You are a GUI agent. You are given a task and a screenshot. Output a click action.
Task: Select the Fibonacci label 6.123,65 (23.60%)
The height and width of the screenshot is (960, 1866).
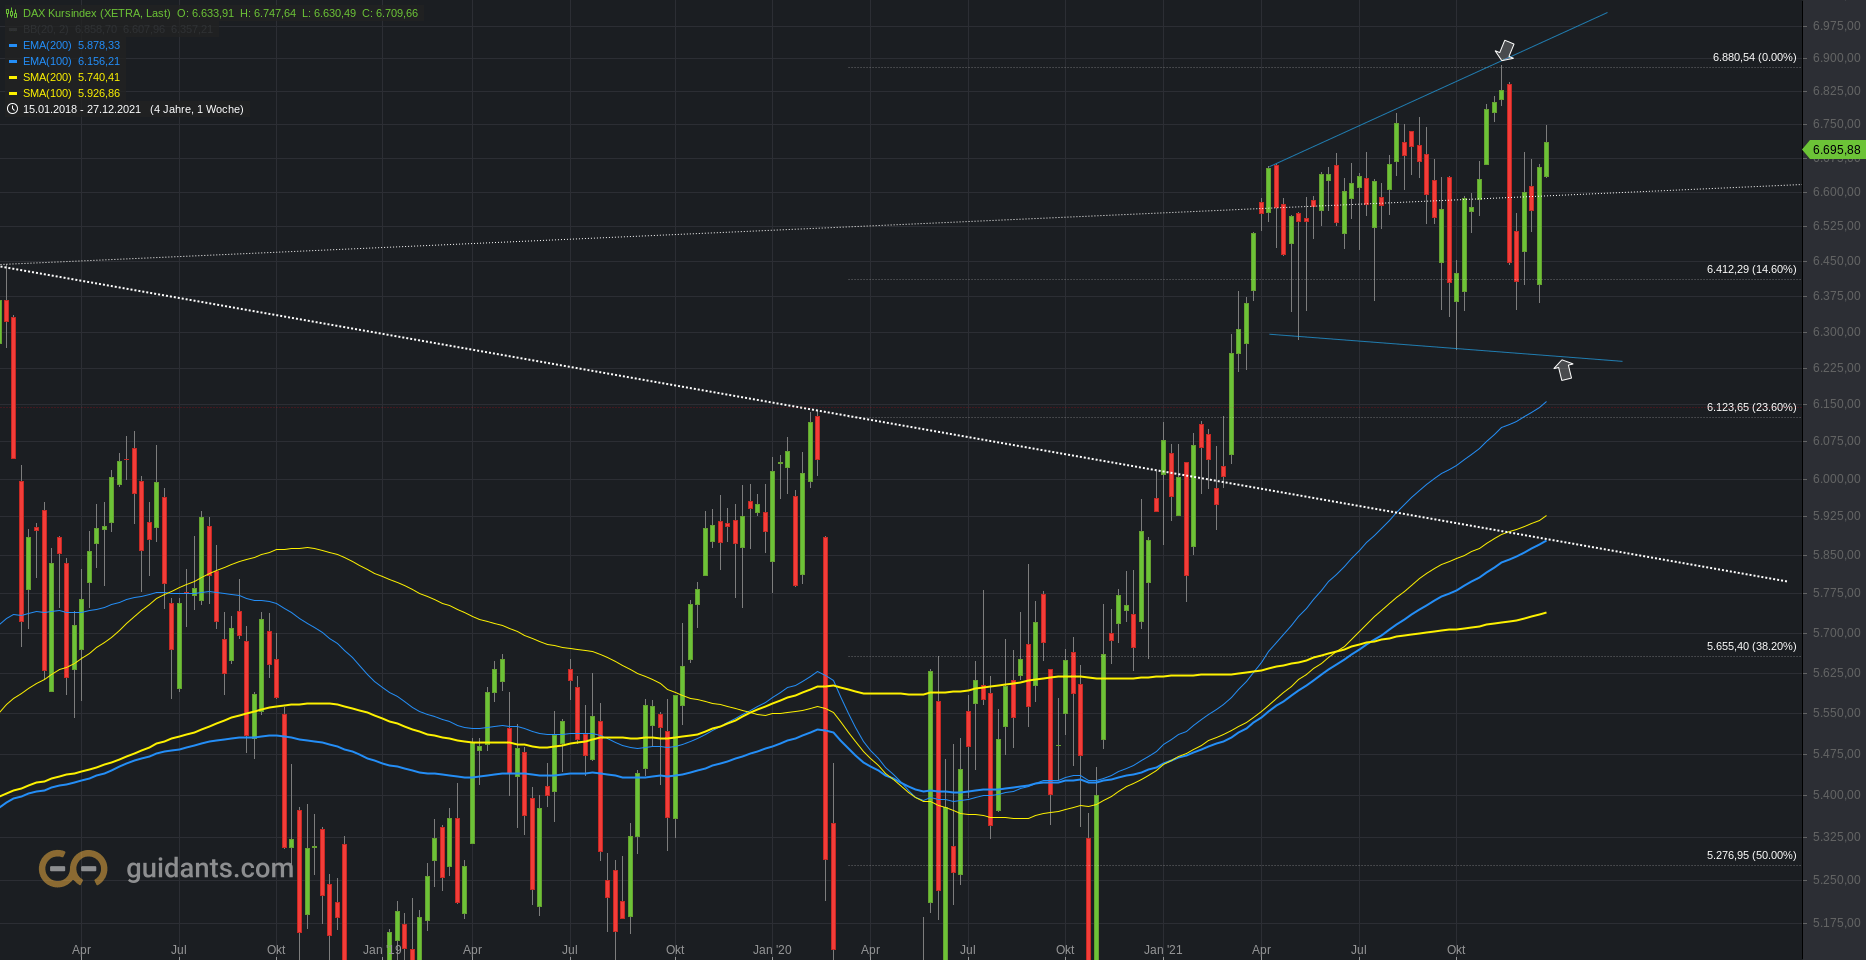click(1751, 407)
